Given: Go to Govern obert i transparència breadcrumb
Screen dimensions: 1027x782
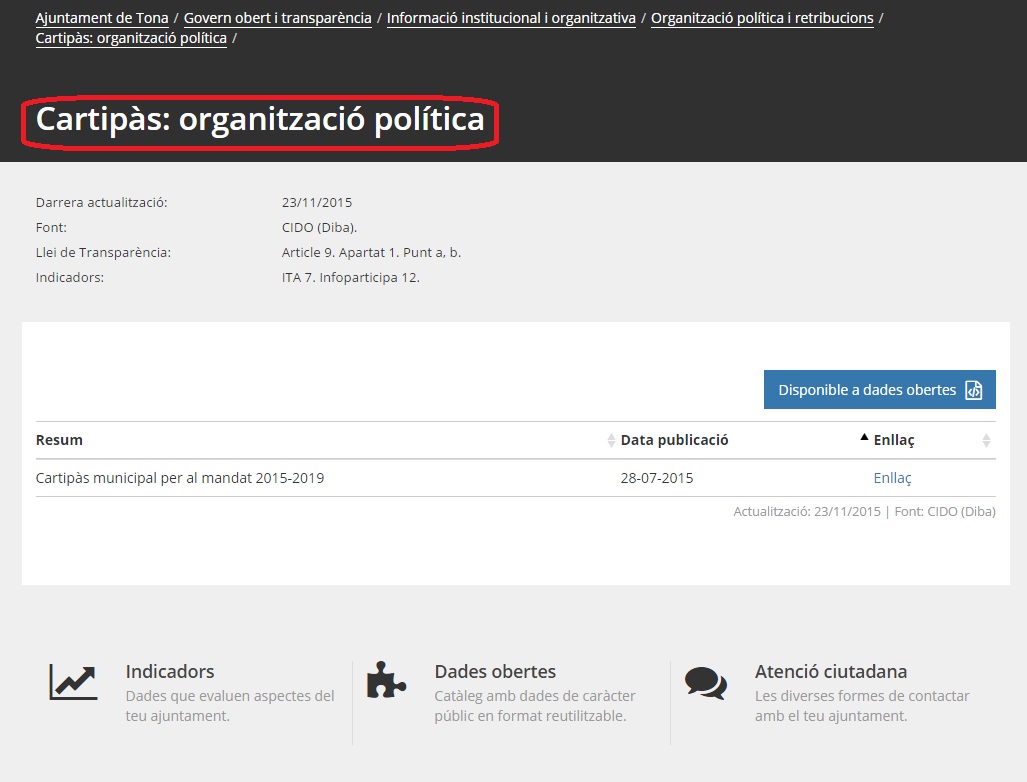Looking at the screenshot, I should coord(277,18).
